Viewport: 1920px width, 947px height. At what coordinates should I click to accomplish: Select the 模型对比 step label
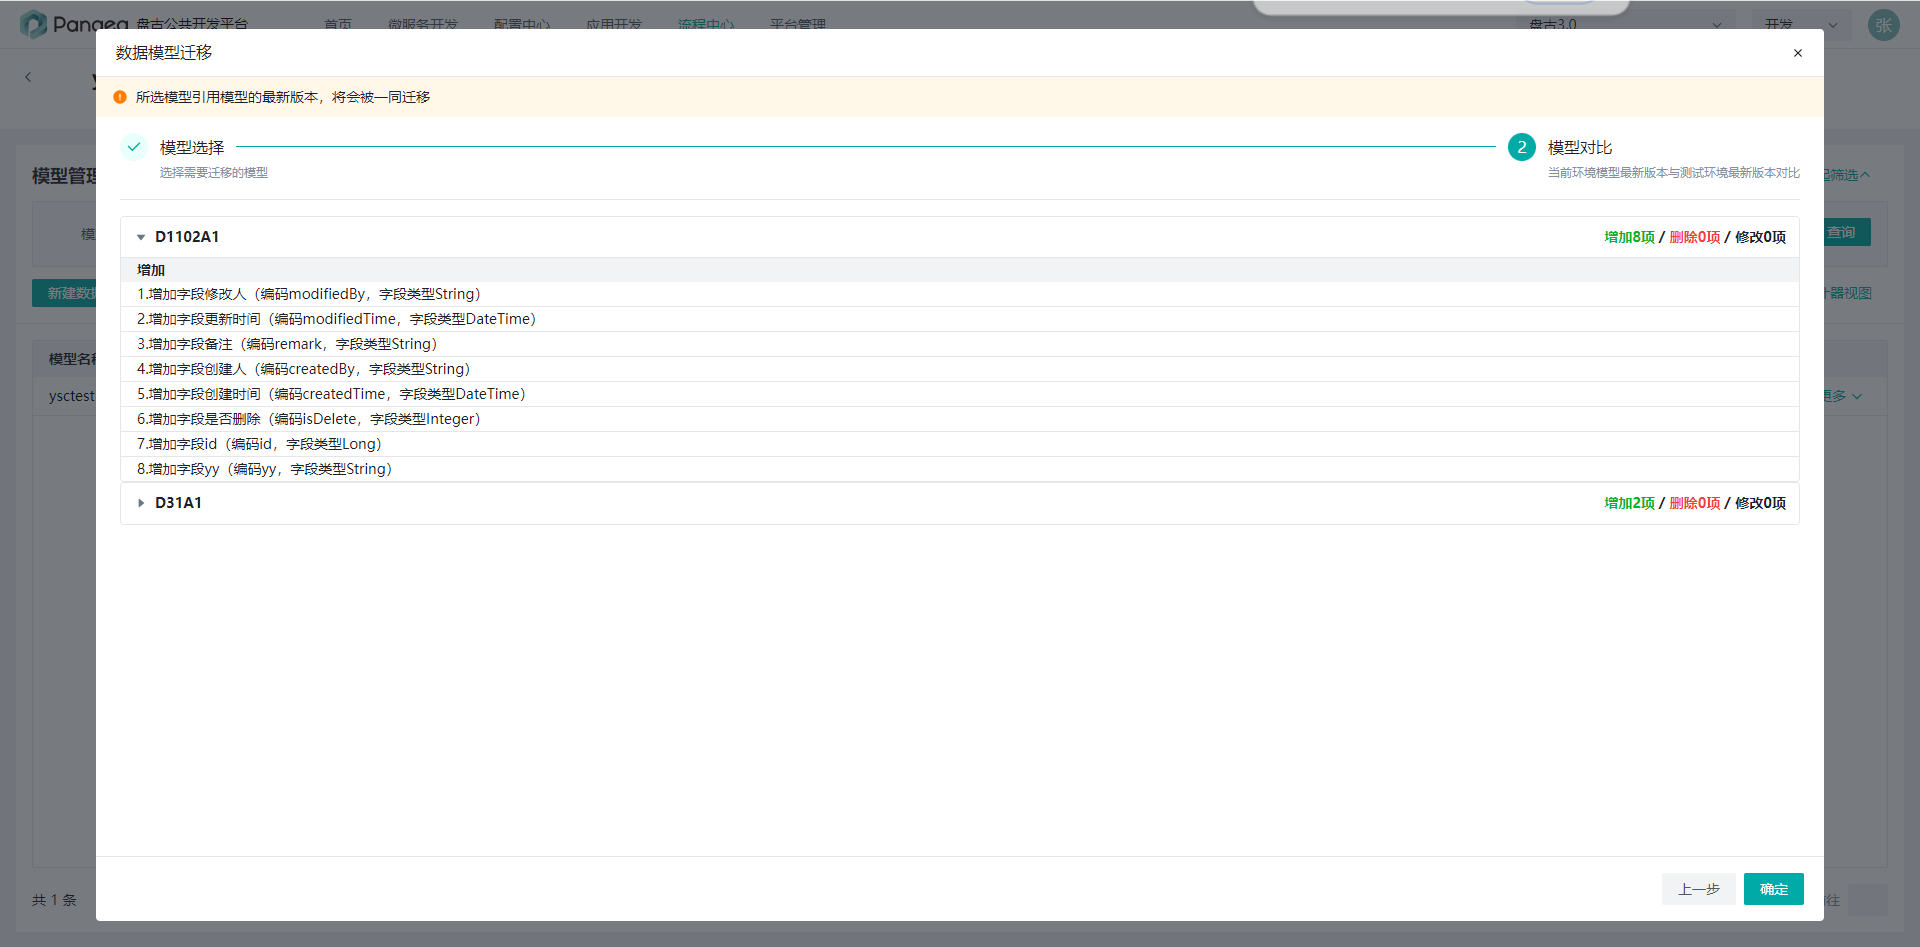coord(1580,147)
